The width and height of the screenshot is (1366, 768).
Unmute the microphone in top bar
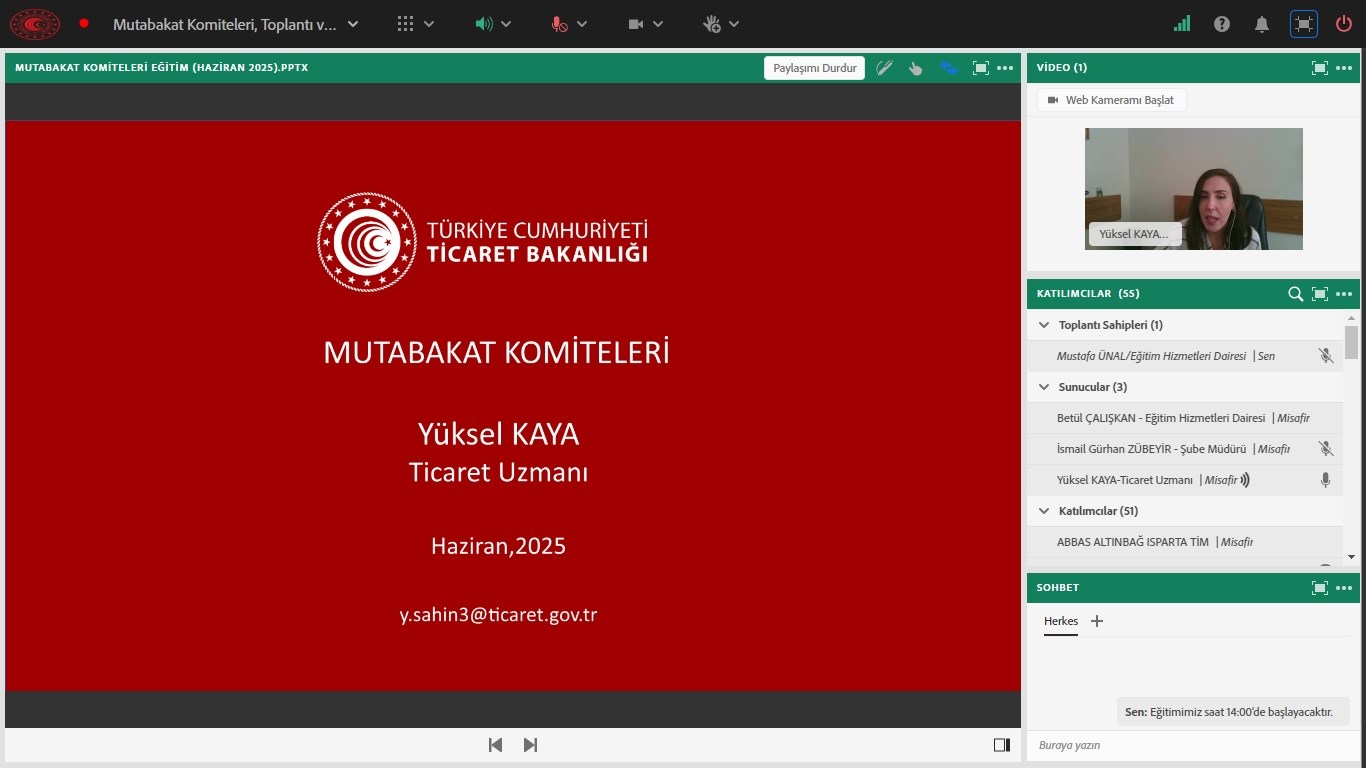[559, 24]
